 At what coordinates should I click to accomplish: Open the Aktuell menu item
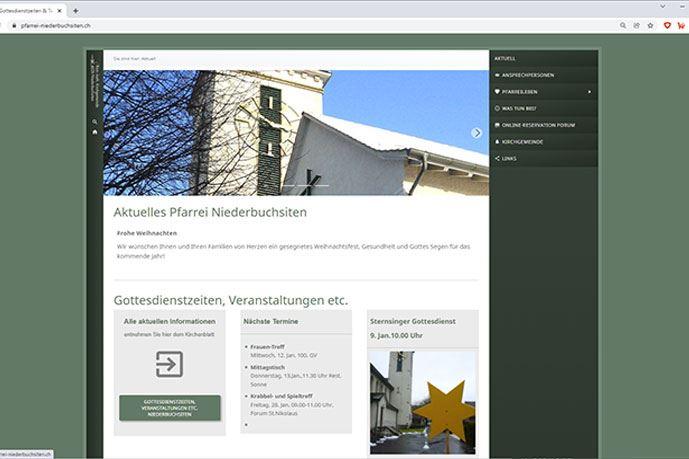point(506,59)
